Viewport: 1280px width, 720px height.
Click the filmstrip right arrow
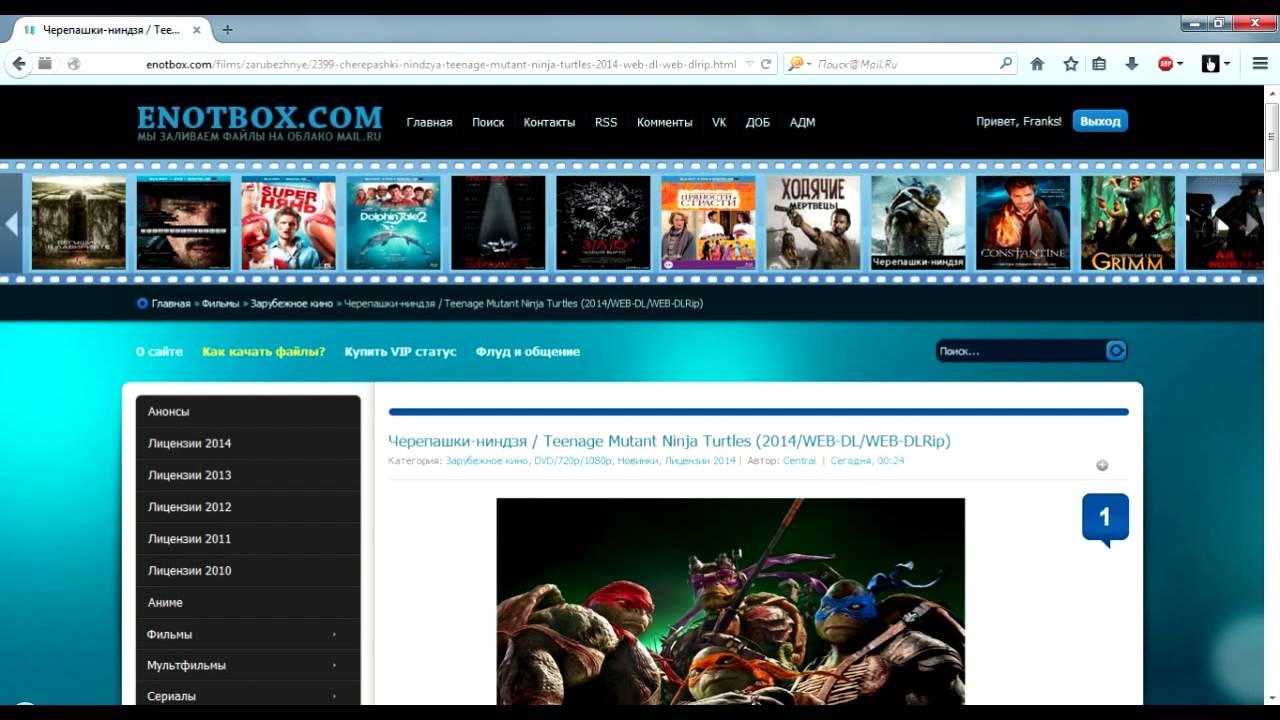coord(1251,223)
